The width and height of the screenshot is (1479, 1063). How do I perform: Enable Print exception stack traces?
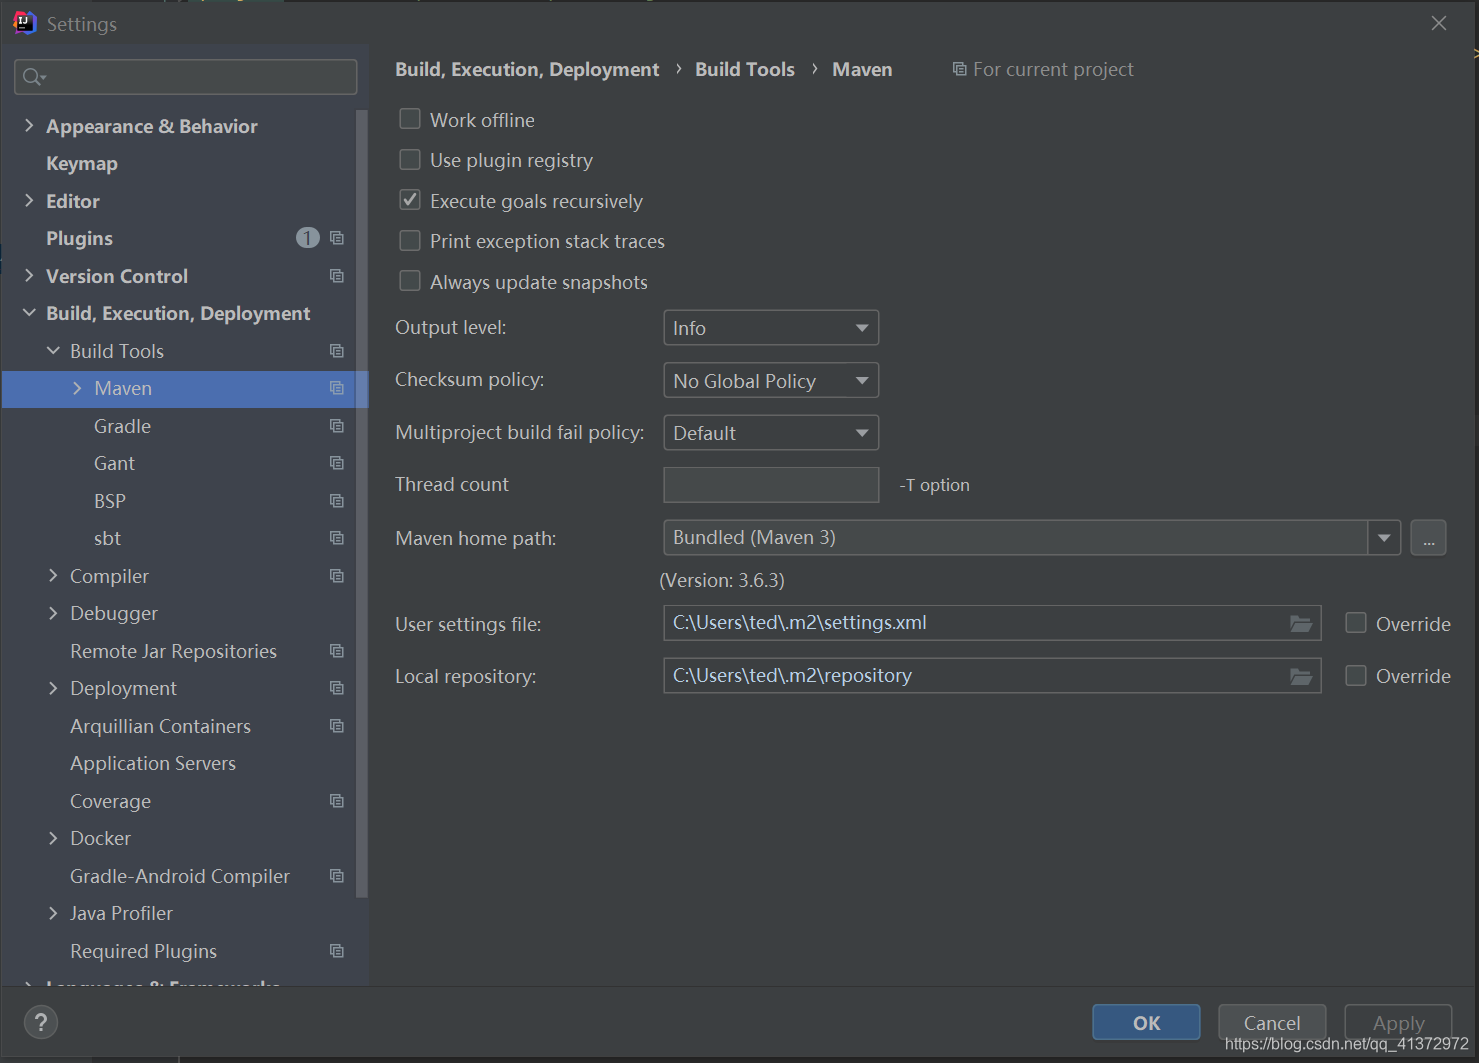[410, 241]
